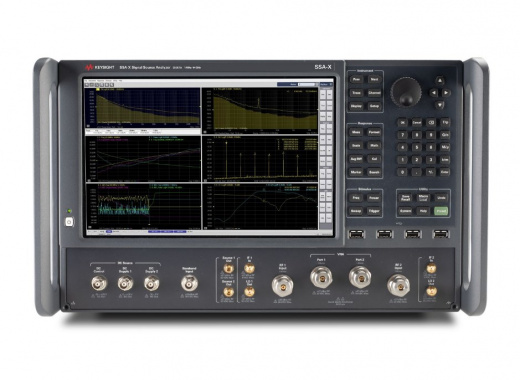Screen dimensions: 520x380
Task: Select the Marker key
Action: coord(356,172)
